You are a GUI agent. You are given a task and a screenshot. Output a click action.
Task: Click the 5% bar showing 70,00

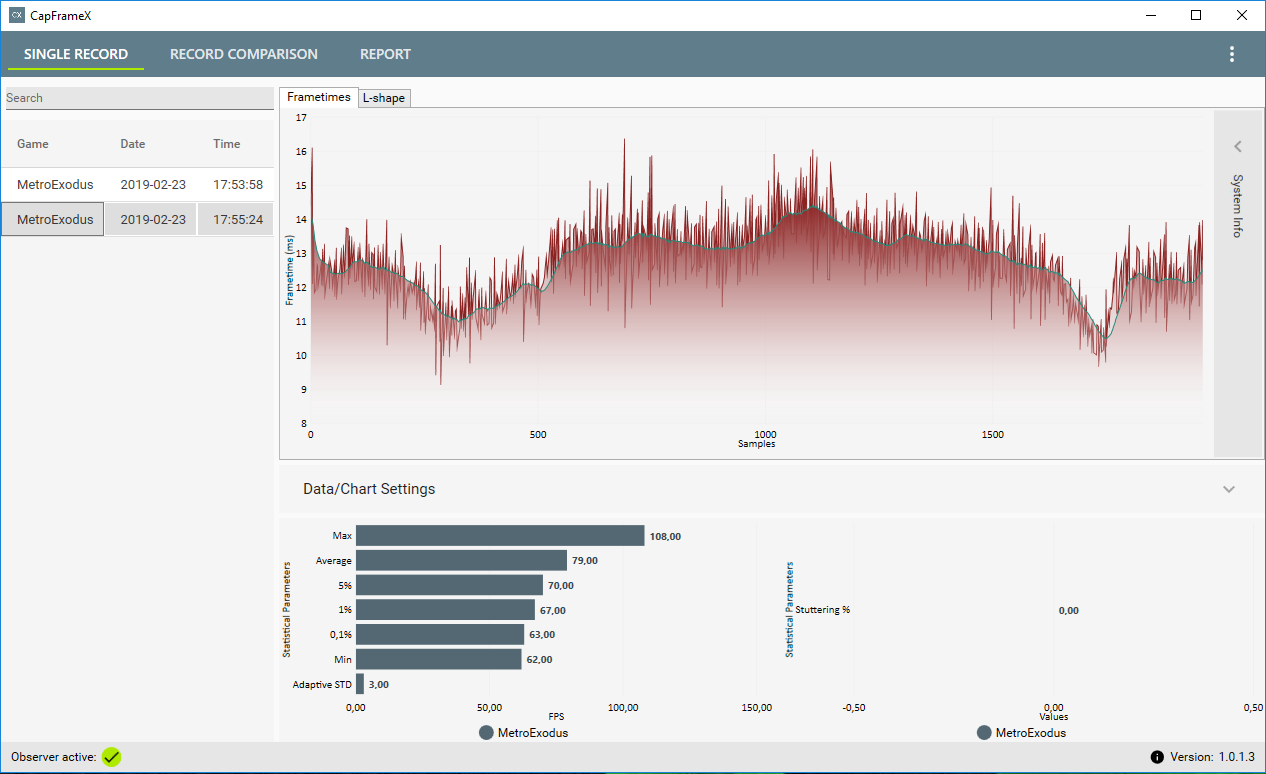pos(450,585)
